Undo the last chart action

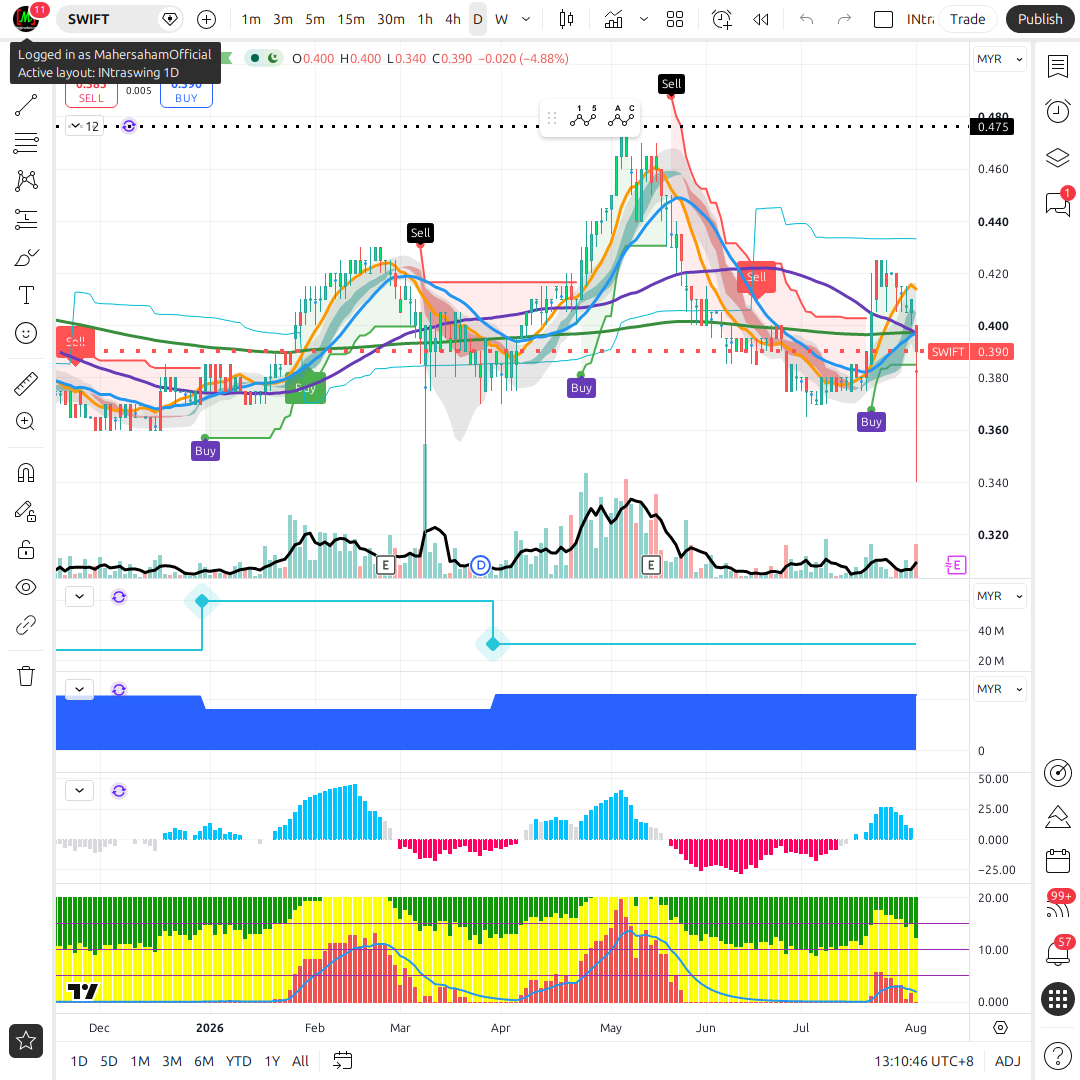807,19
